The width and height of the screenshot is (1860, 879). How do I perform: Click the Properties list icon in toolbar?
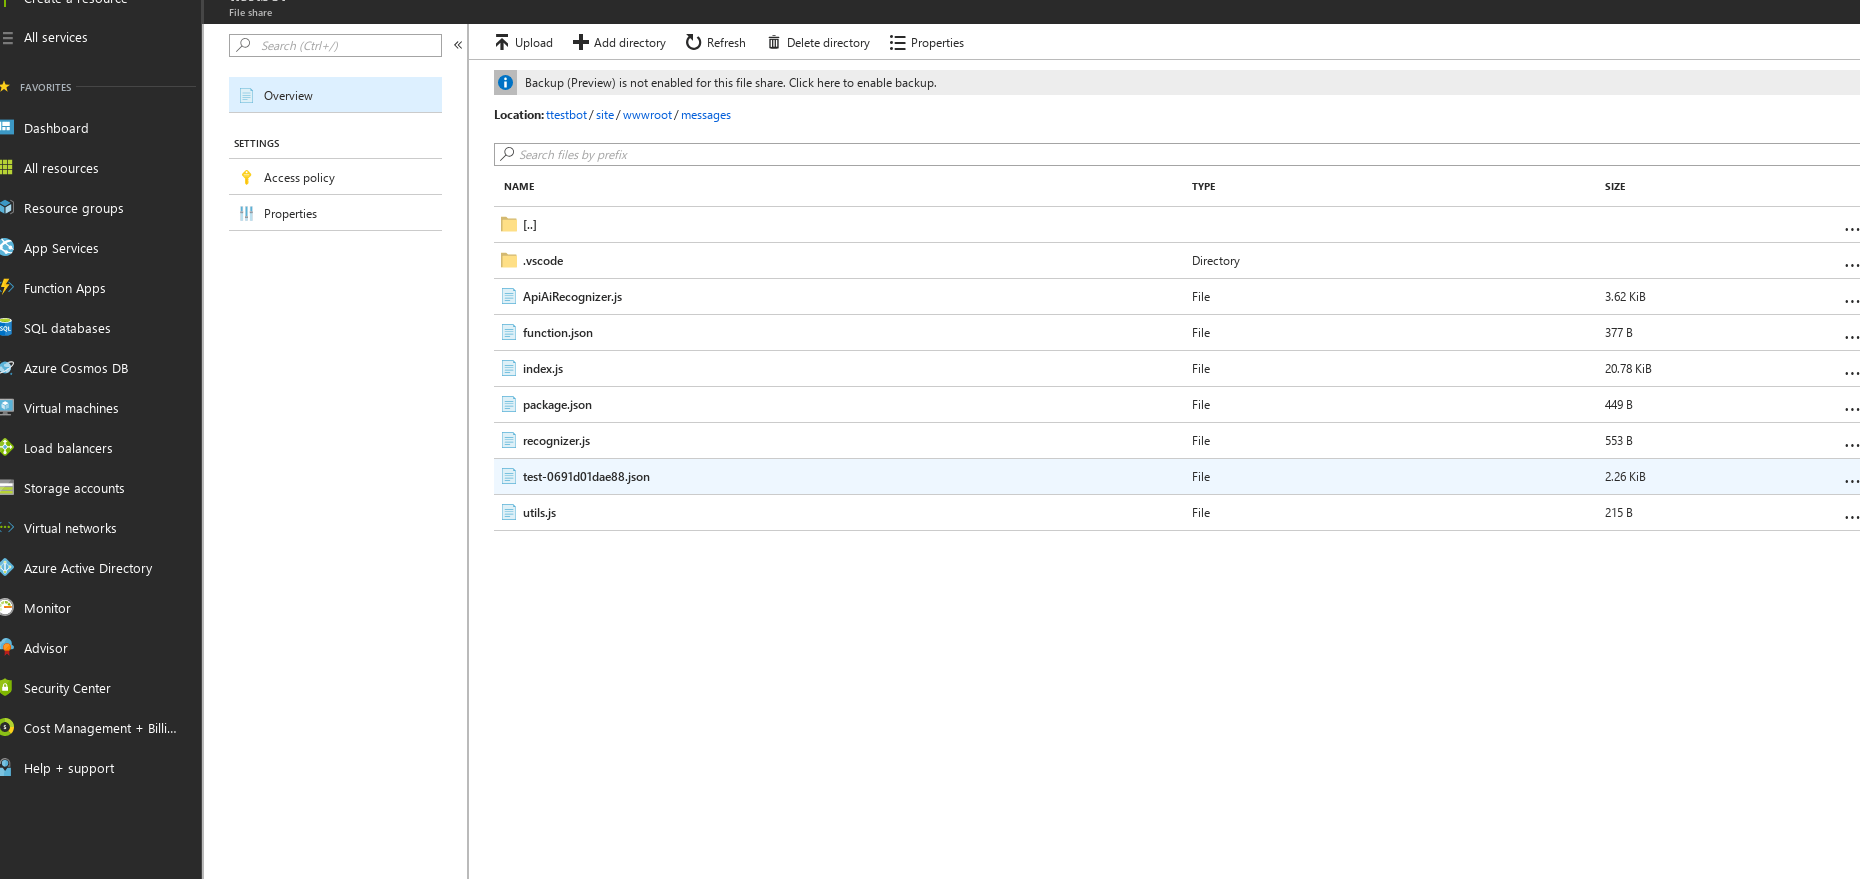[897, 43]
